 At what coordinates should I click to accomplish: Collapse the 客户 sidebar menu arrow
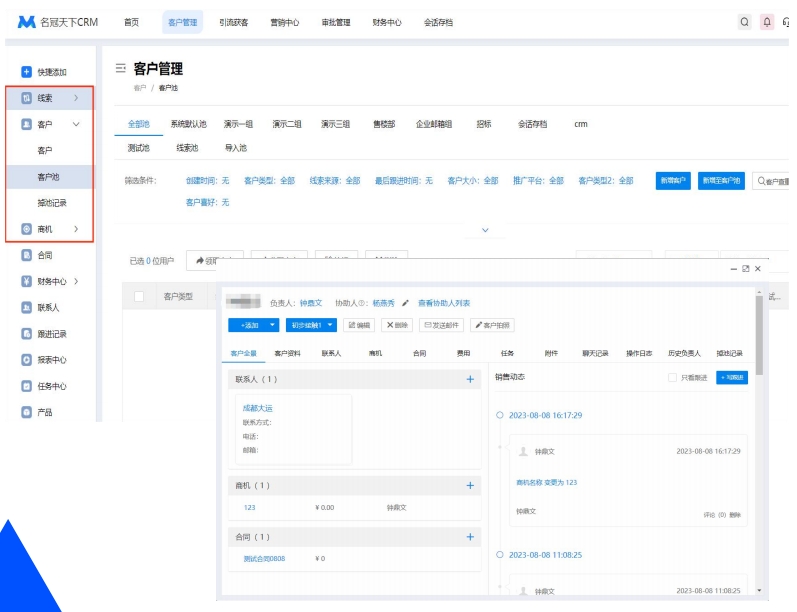click(x=76, y=124)
